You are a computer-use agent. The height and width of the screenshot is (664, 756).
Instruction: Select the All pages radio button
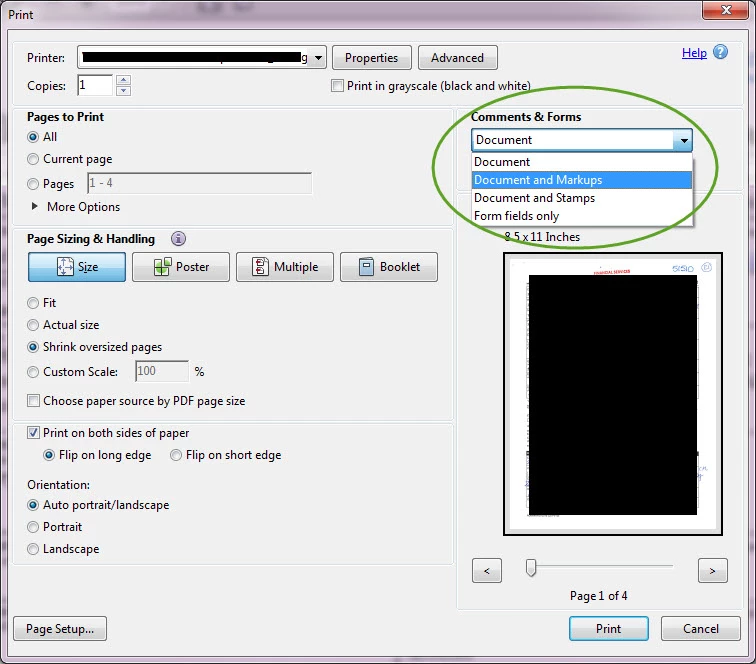pyautogui.click(x=33, y=137)
